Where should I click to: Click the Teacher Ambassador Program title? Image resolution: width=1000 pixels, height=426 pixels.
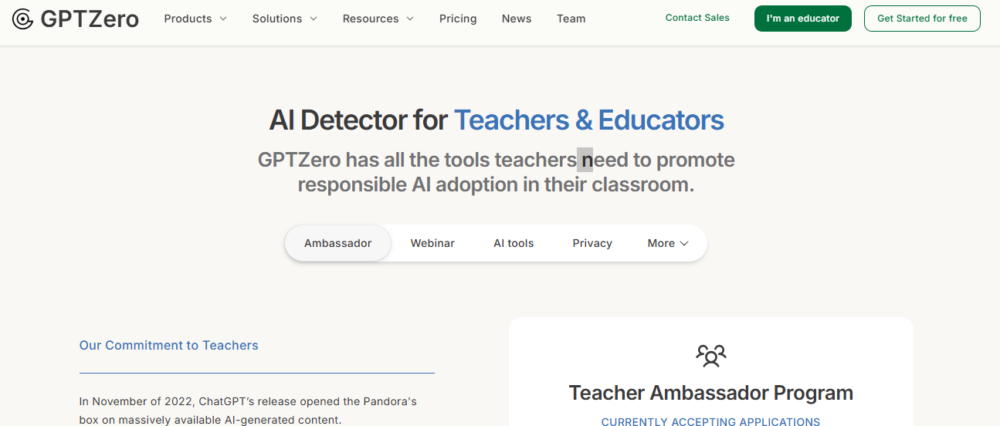(x=711, y=392)
